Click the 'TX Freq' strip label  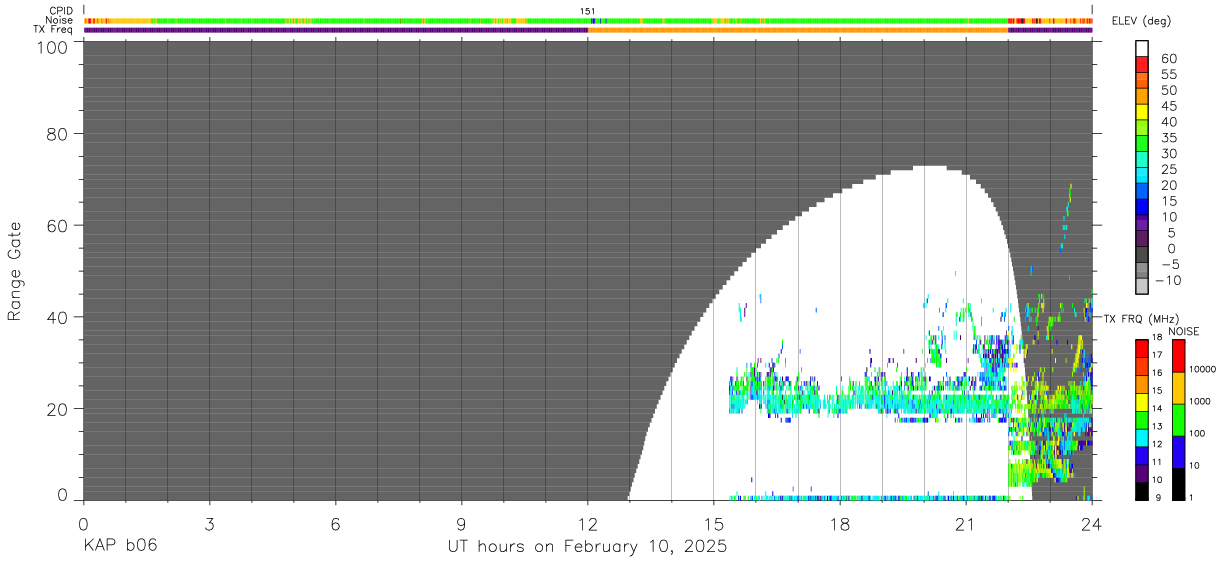53,29
